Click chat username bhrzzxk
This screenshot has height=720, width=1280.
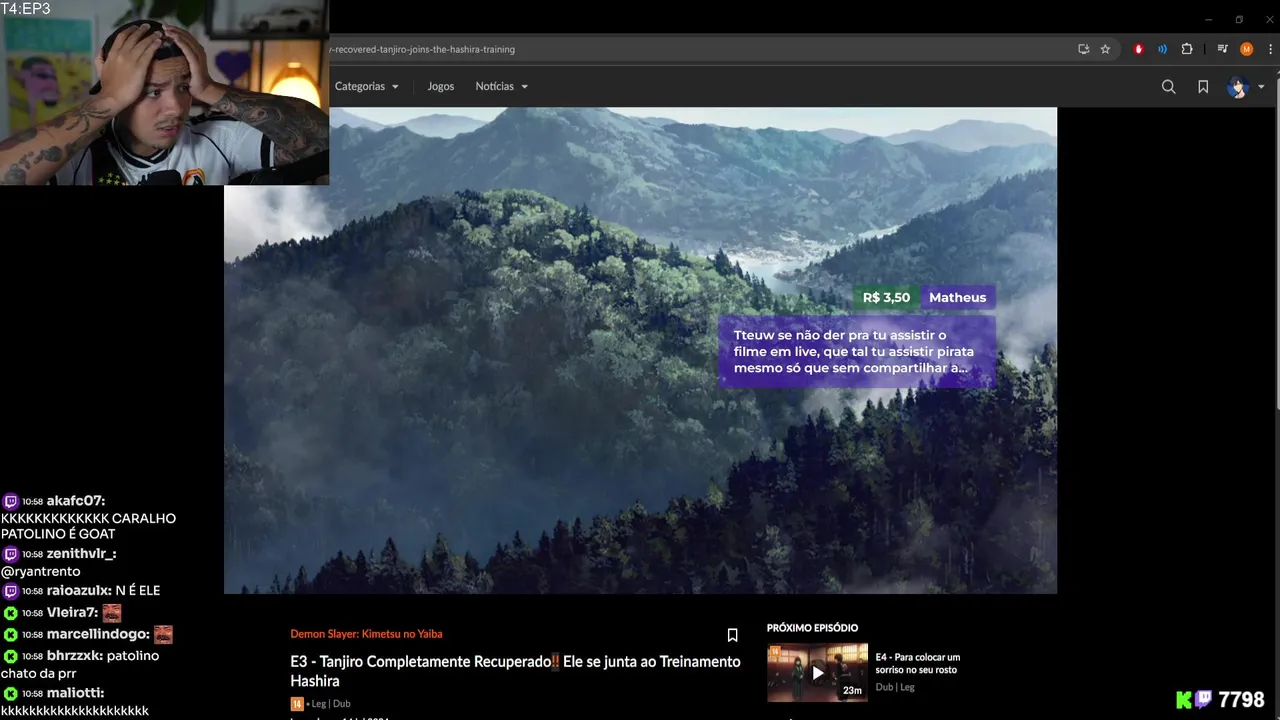click(74, 656)
